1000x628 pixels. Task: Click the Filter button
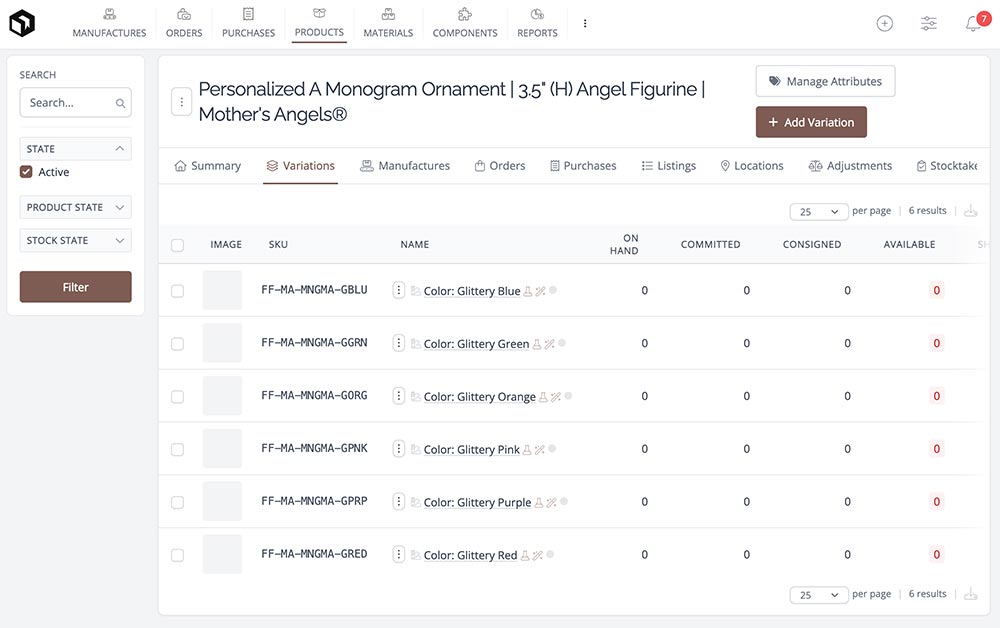point(75,287)
